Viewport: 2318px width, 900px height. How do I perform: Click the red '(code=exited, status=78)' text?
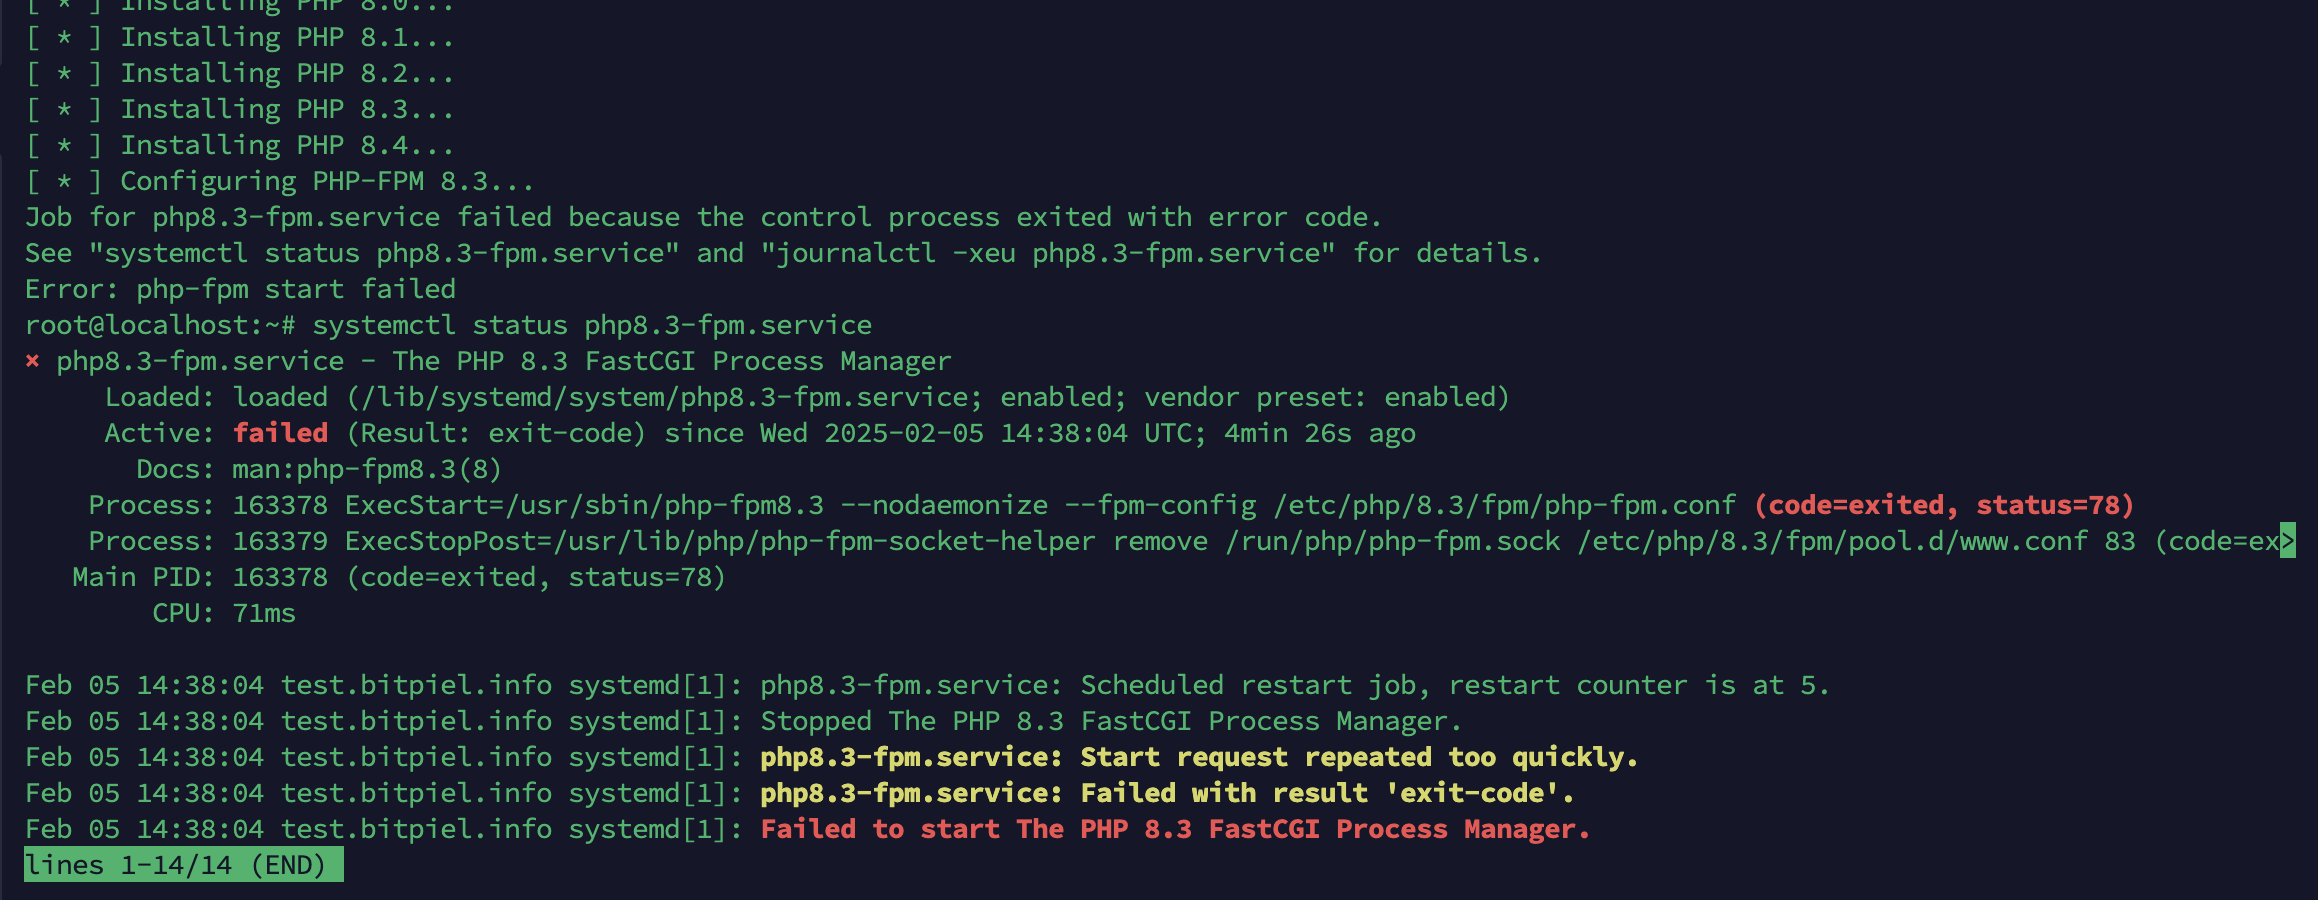[1944, 505]
